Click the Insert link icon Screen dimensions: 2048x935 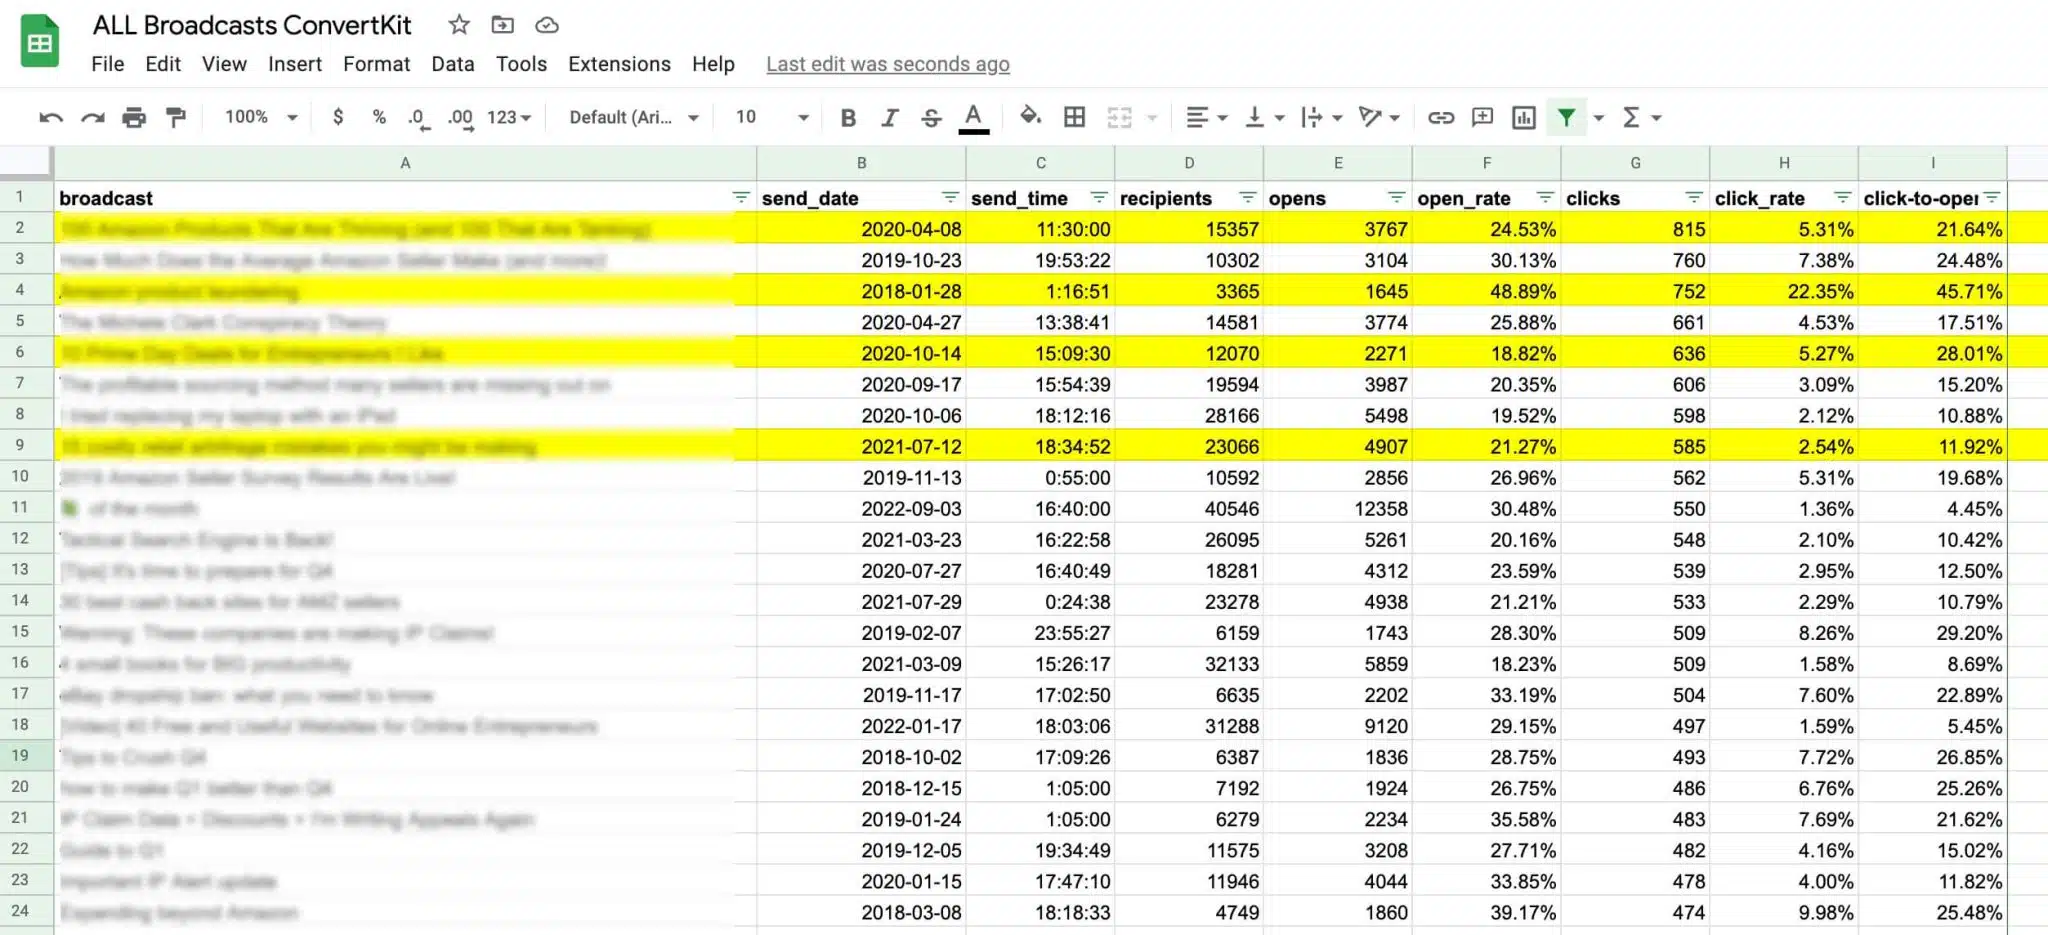tap(1440, 118)
